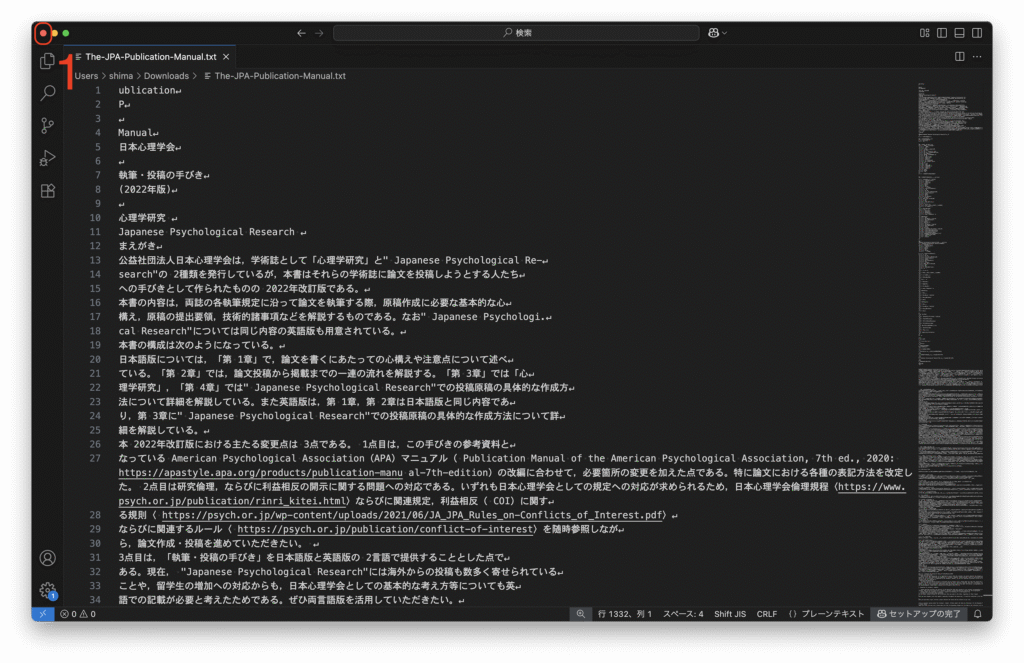Click the "執筆・投稿の手びき" text on line 7

(161, 175)
